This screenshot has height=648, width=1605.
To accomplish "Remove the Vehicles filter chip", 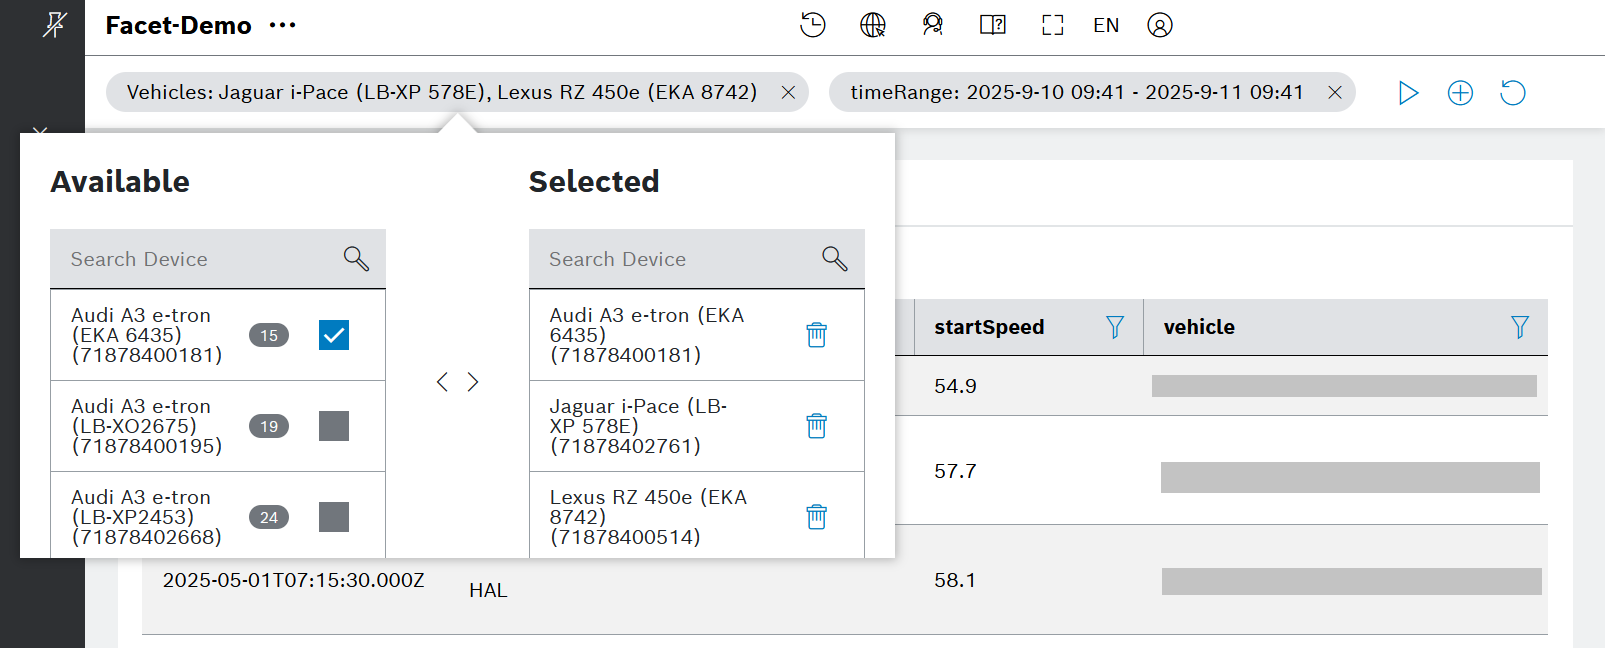I will tap(788, 93).
